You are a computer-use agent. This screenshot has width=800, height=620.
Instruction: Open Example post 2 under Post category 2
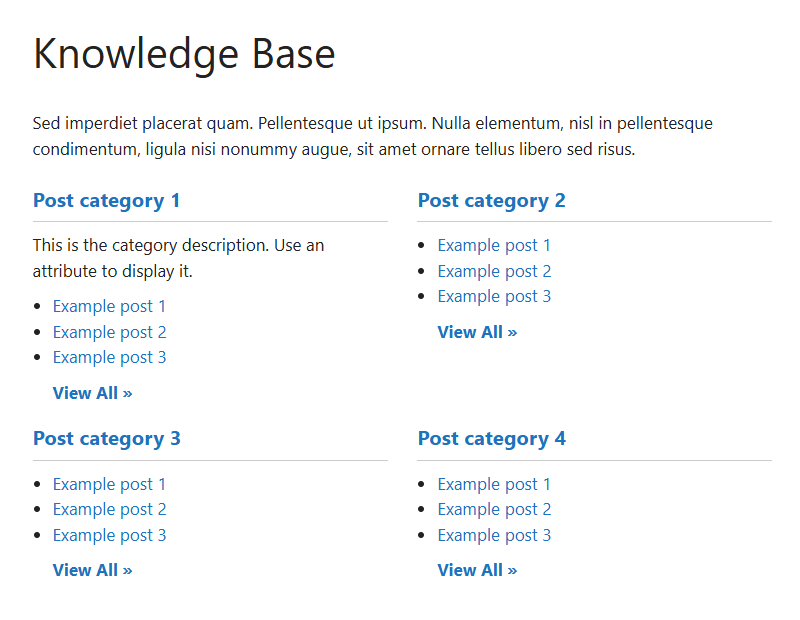tap(494, 271)
